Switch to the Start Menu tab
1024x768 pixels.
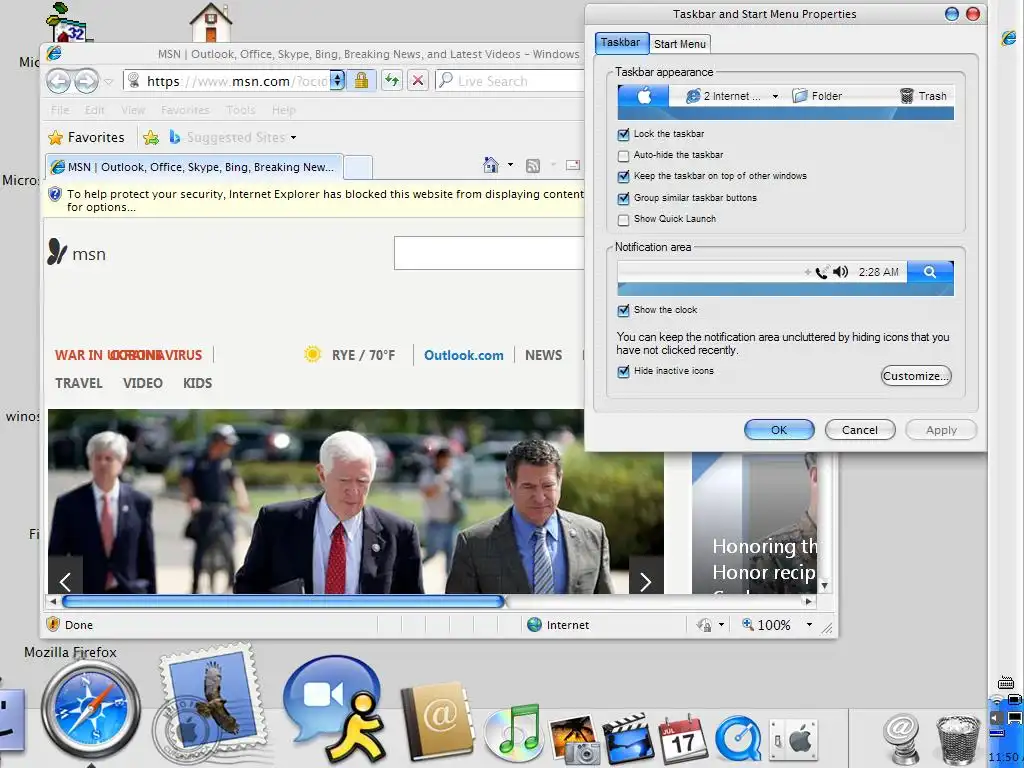click(x=680, y=44)
